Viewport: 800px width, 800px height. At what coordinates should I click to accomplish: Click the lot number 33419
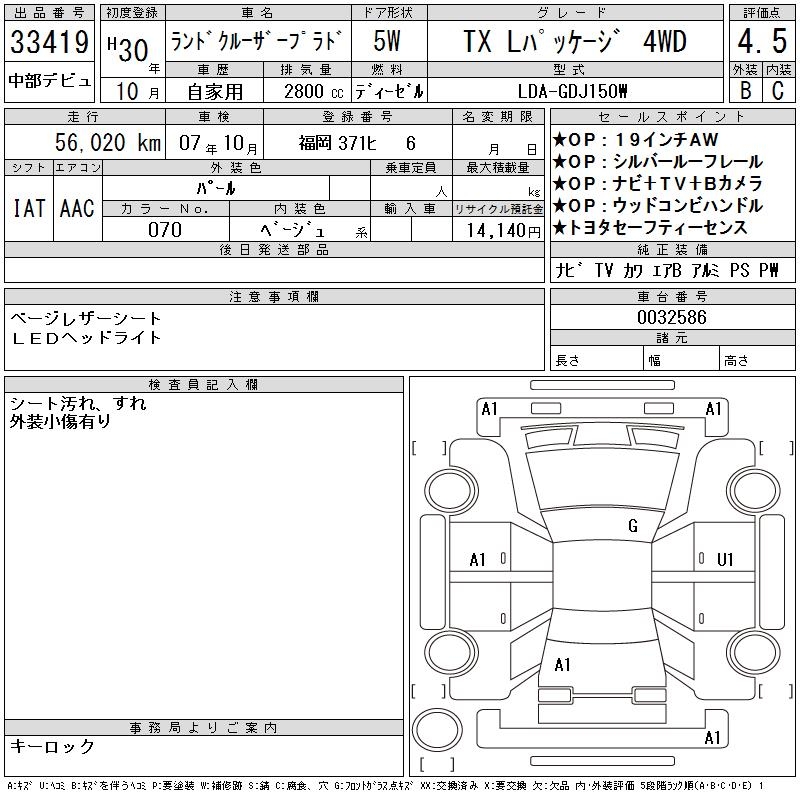(49, 43)
